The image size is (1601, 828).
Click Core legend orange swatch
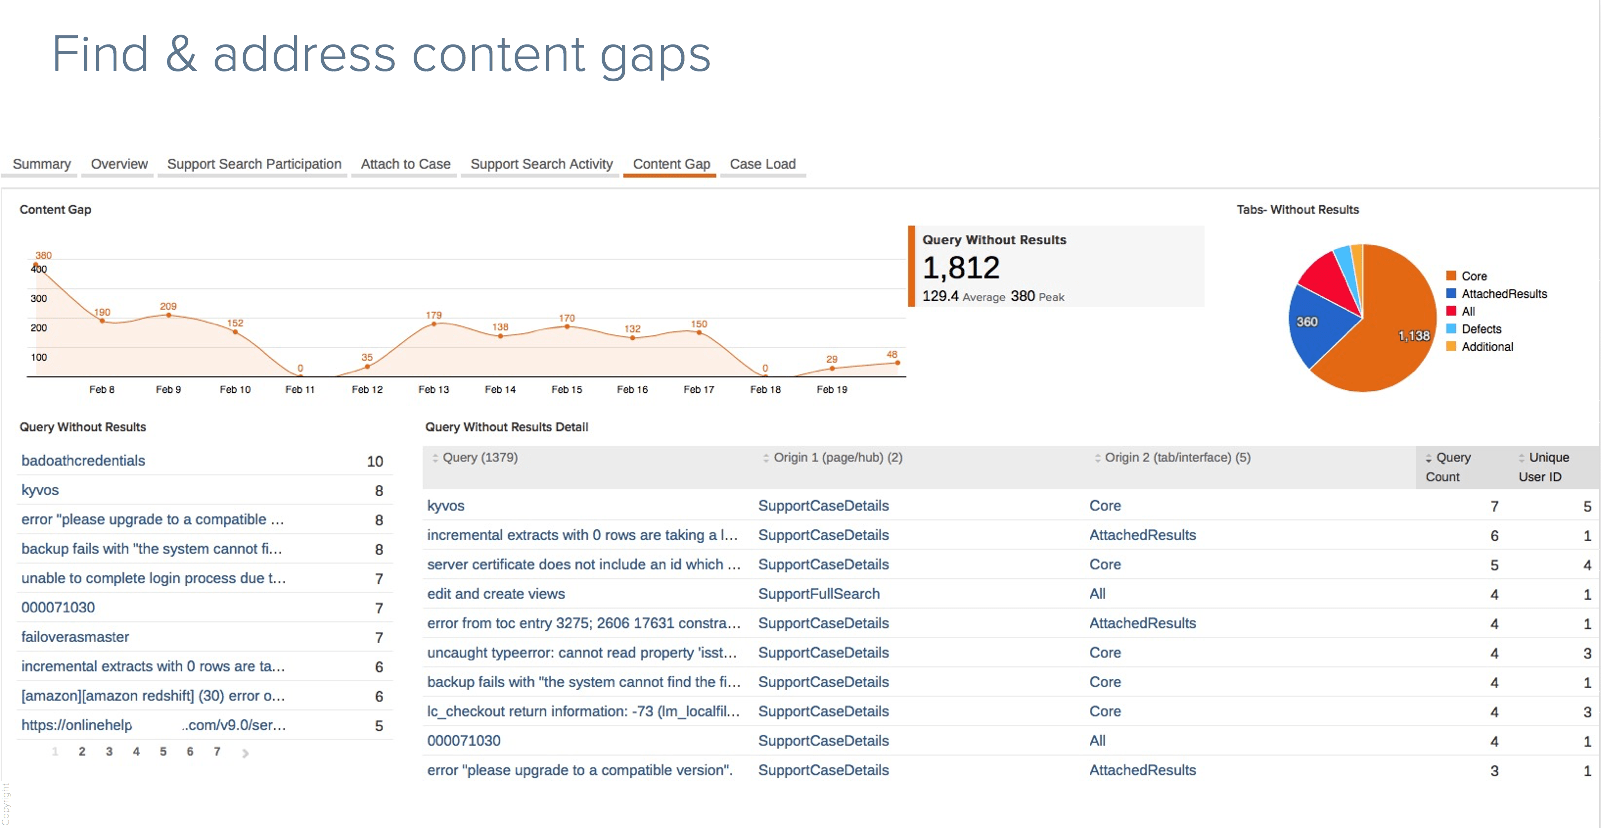coord(1451,276)
